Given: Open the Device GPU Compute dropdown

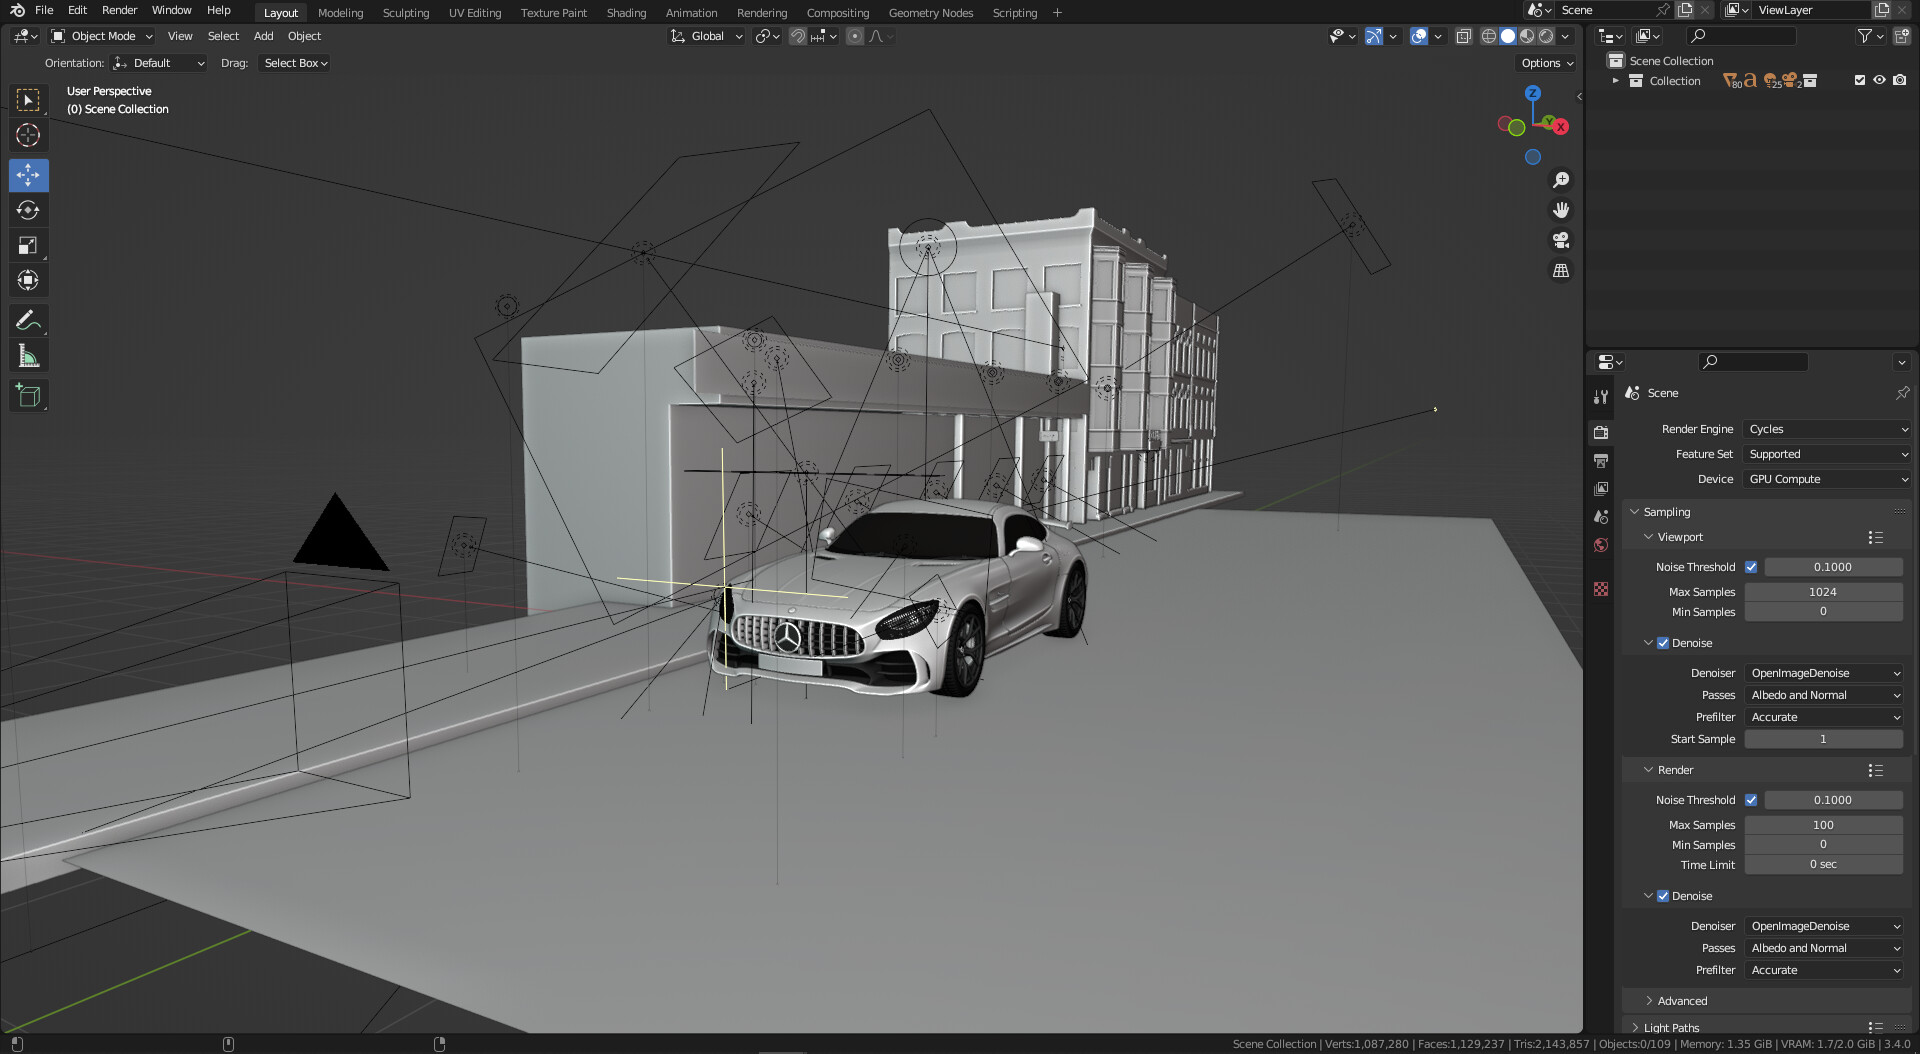Looking at the screenshot, I should click(1826, 479).
